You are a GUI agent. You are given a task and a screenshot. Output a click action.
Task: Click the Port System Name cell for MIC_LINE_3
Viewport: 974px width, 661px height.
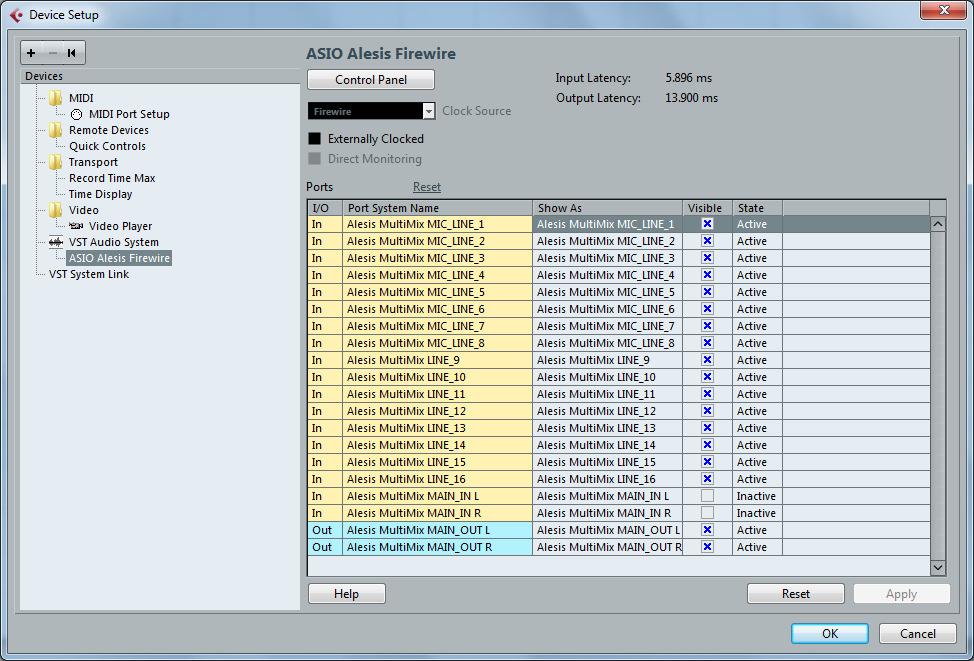pyautogui.click(x=437, y=258)
